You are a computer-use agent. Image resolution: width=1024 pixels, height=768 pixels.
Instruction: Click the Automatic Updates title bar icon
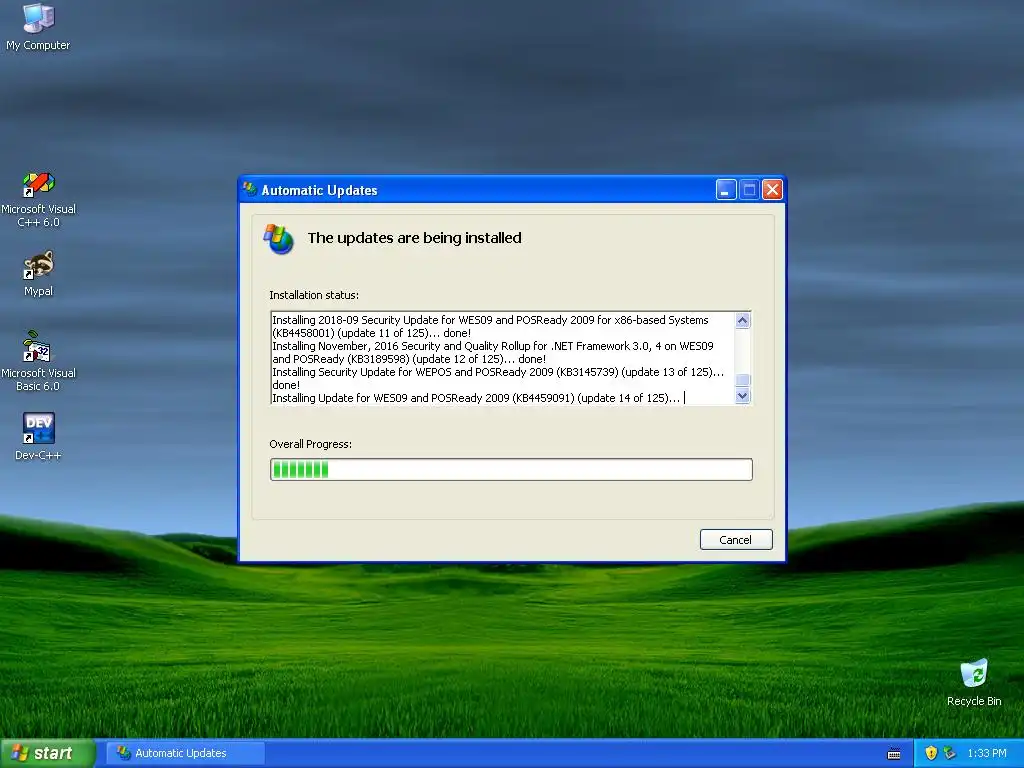(x=249, y=189)
